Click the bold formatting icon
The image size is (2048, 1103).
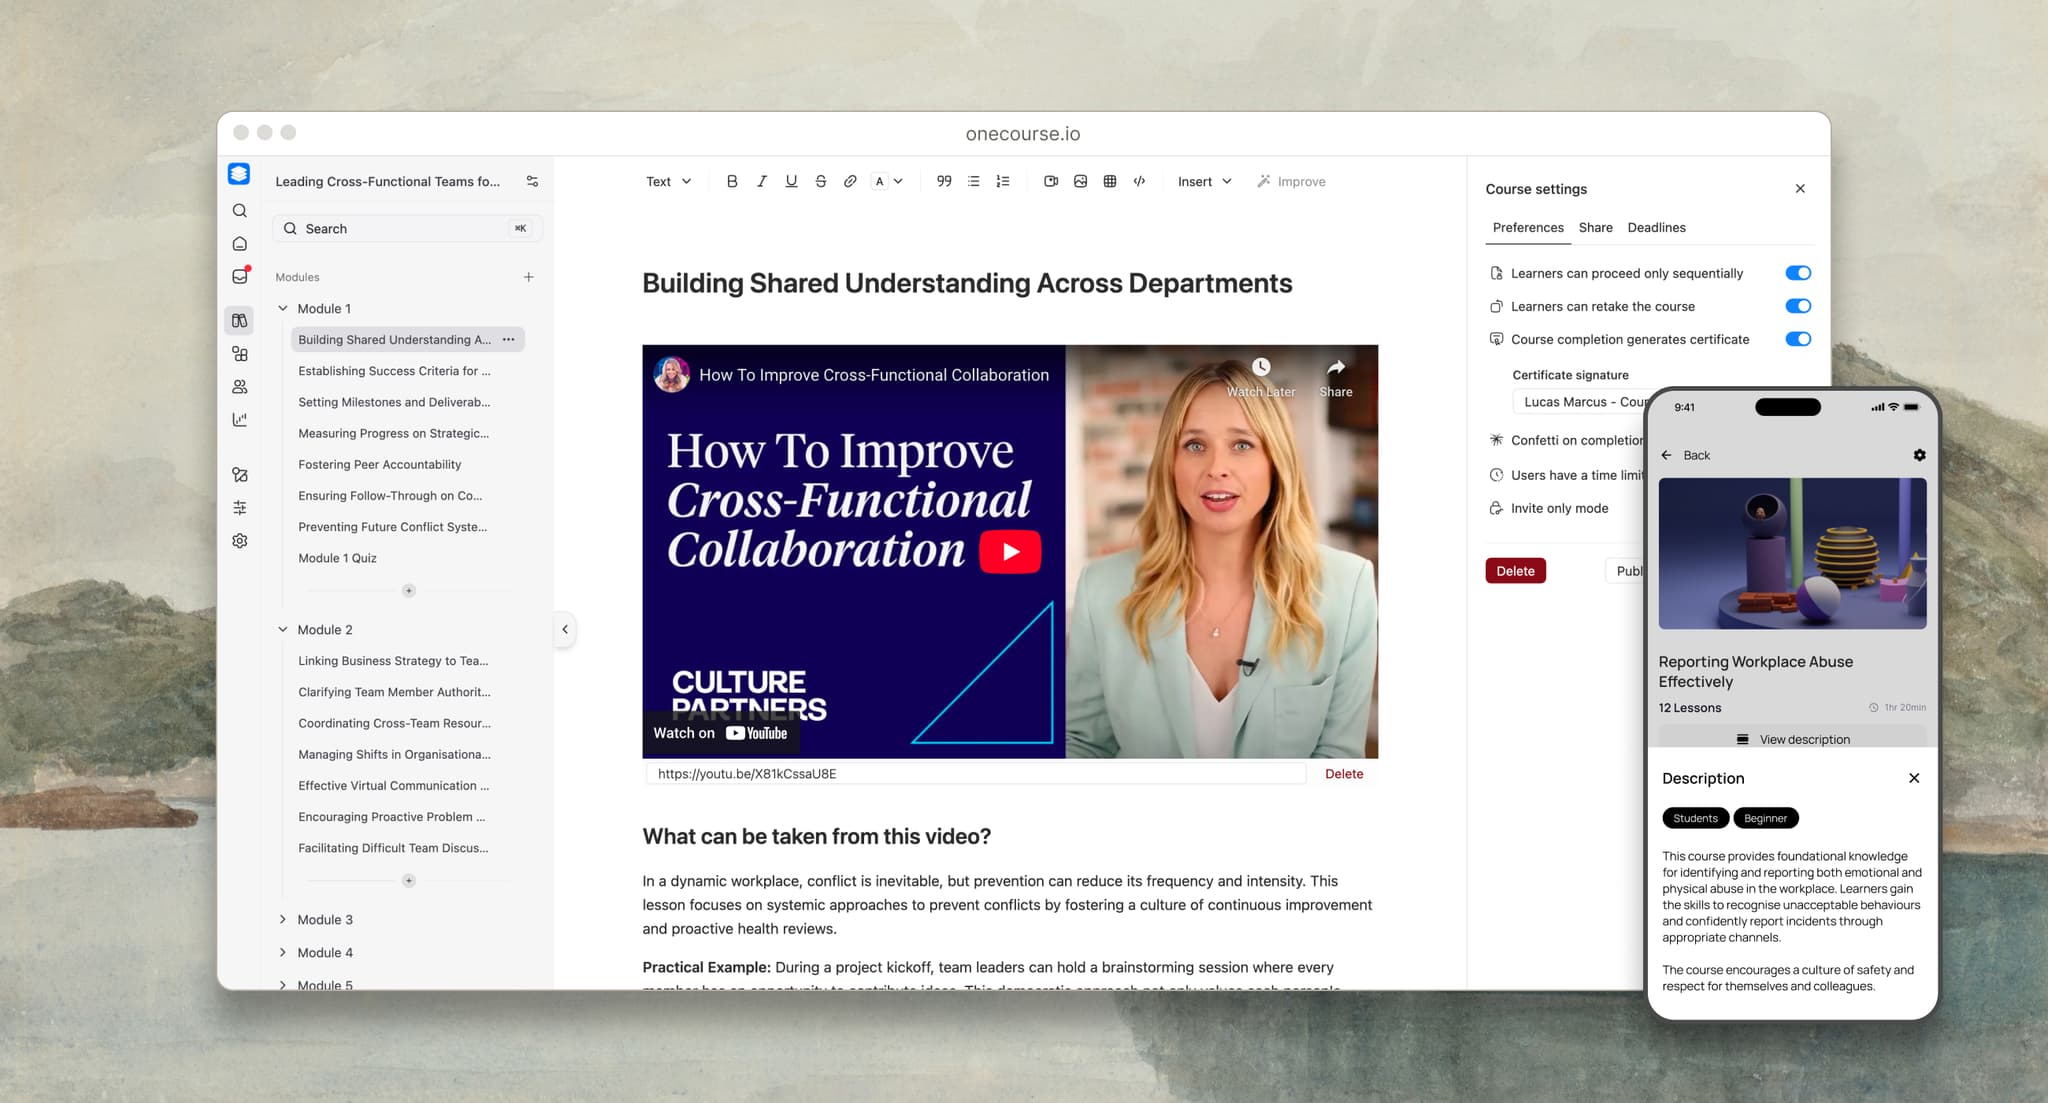pos(732,181)
